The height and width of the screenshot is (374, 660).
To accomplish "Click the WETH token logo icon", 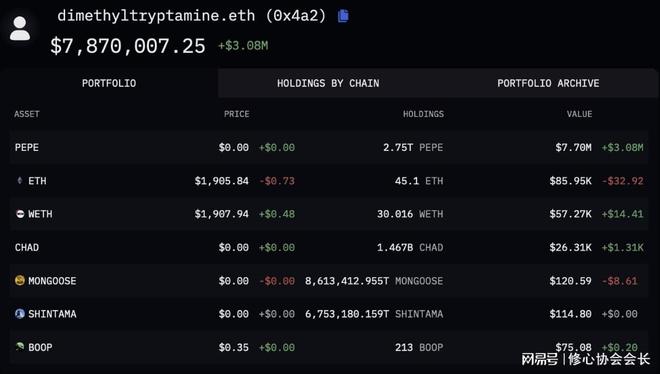I will pyautogui.click(x=20, y=214).
